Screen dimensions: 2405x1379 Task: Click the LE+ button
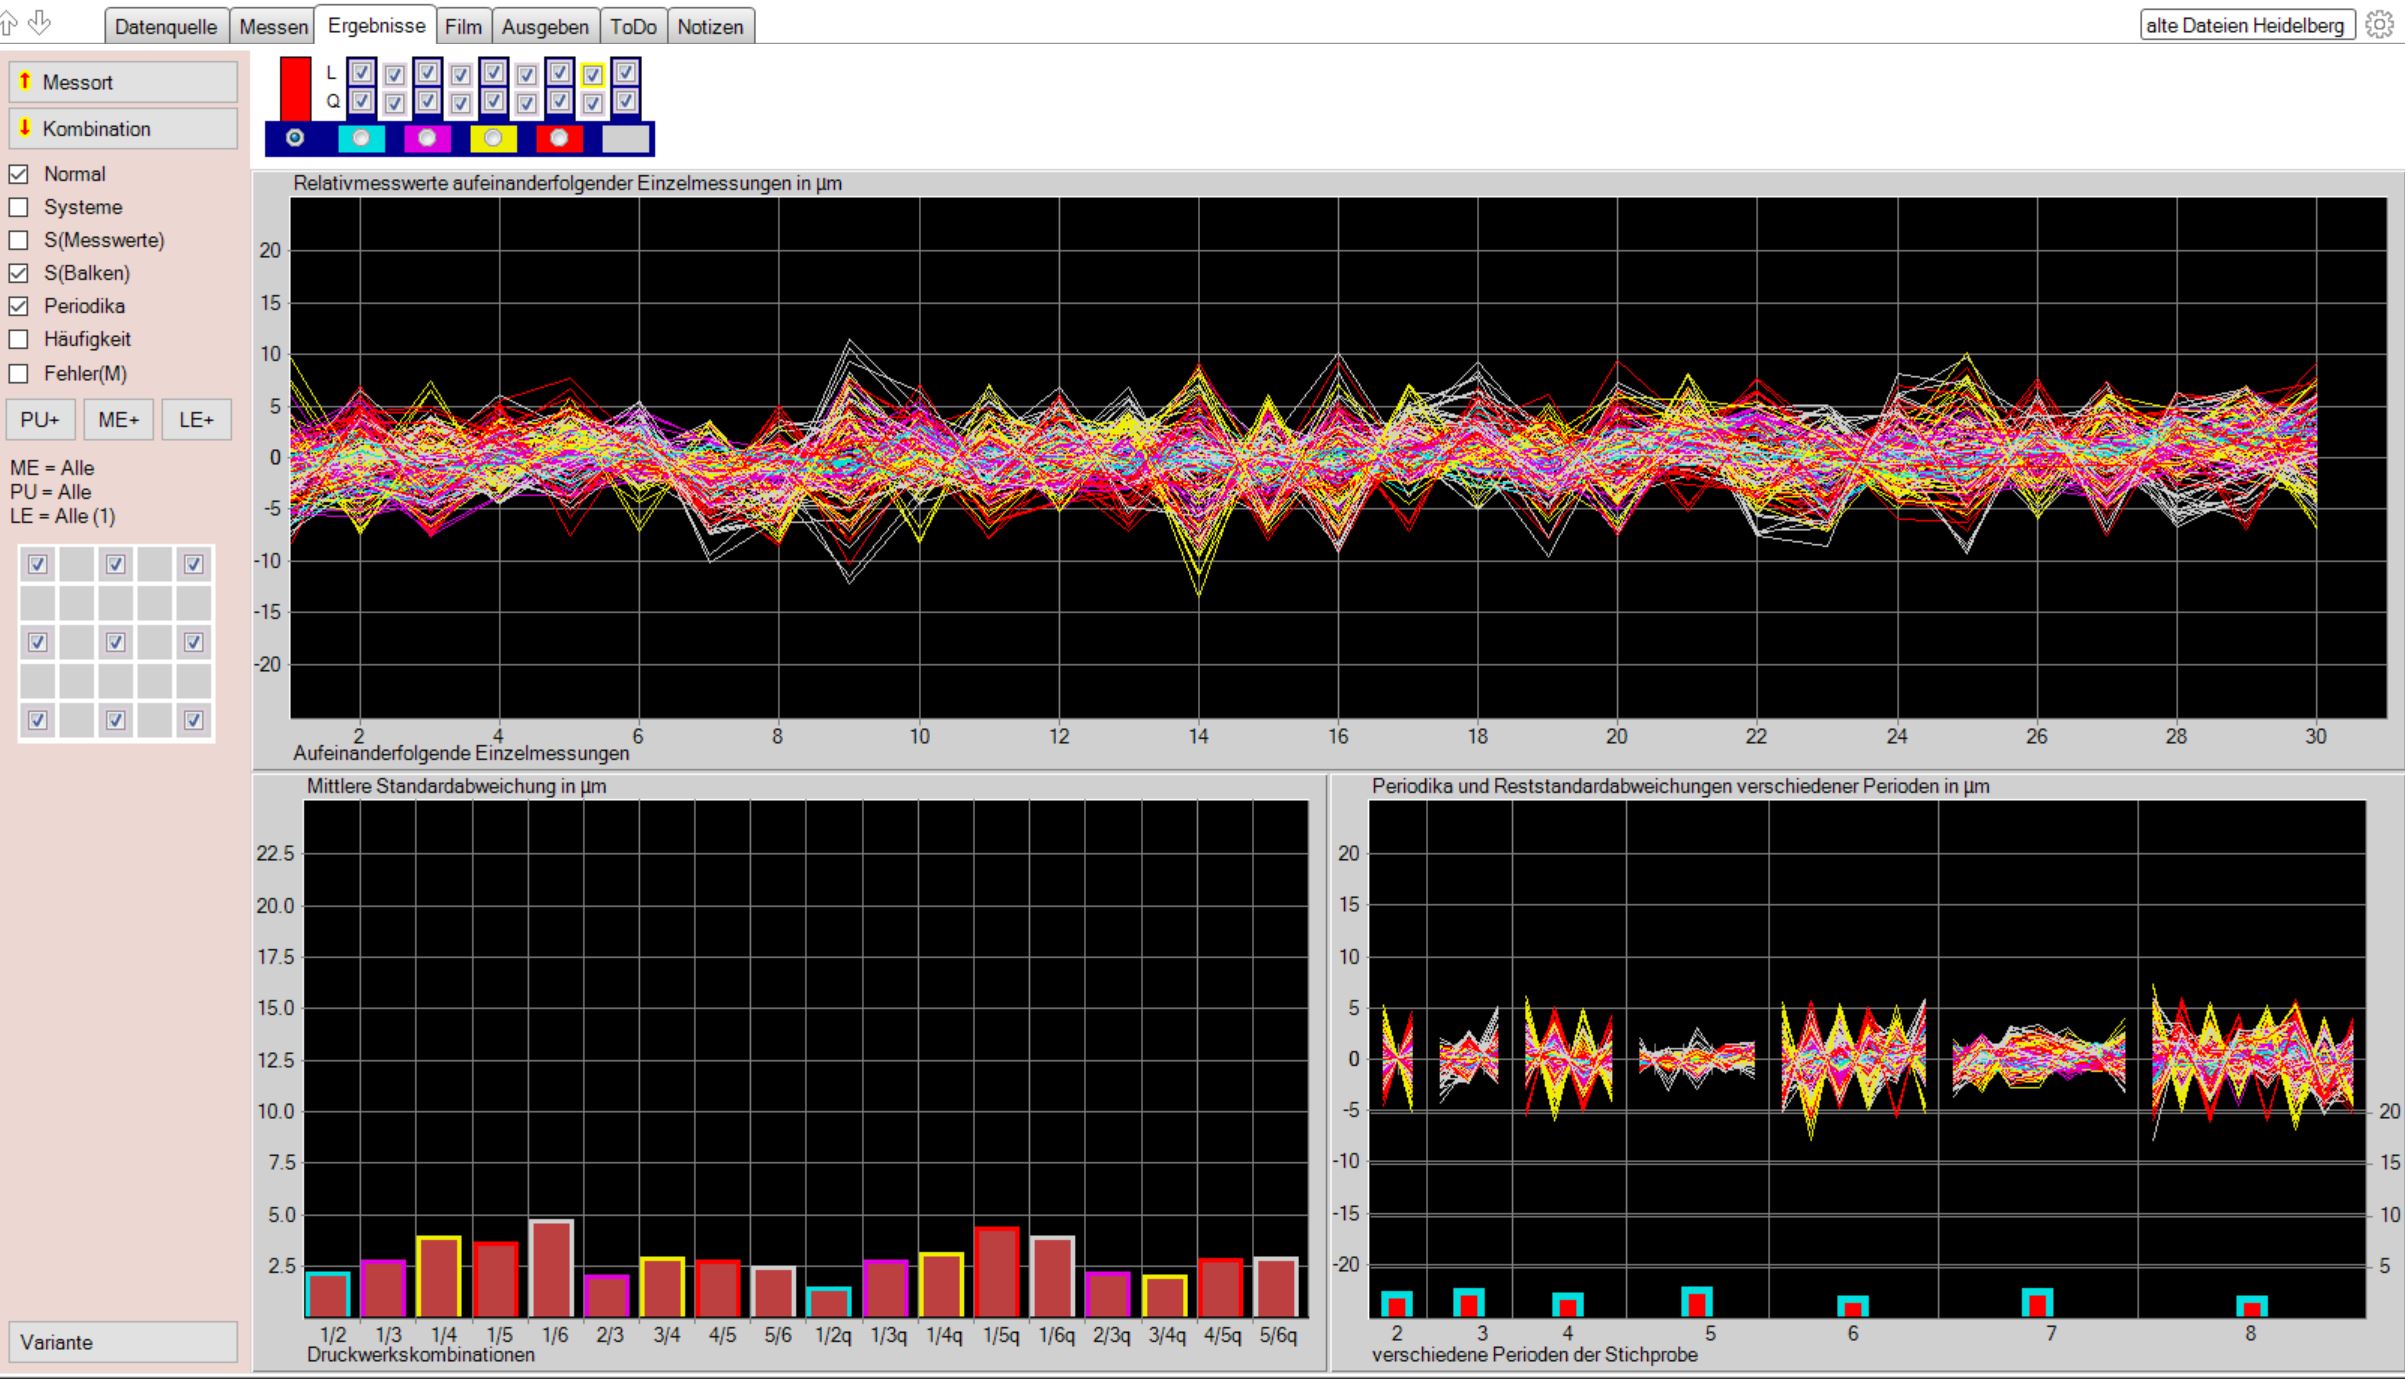196,420
